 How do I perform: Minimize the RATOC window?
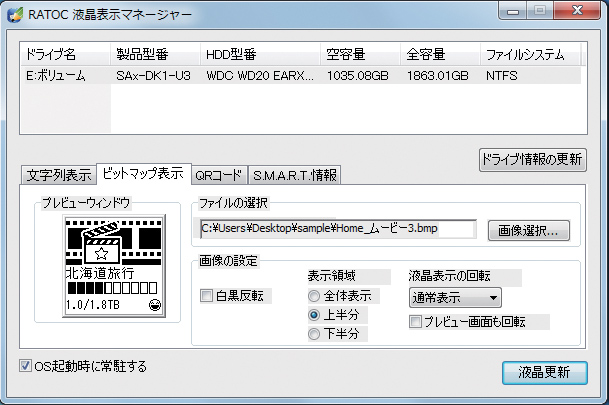[513, 11]
